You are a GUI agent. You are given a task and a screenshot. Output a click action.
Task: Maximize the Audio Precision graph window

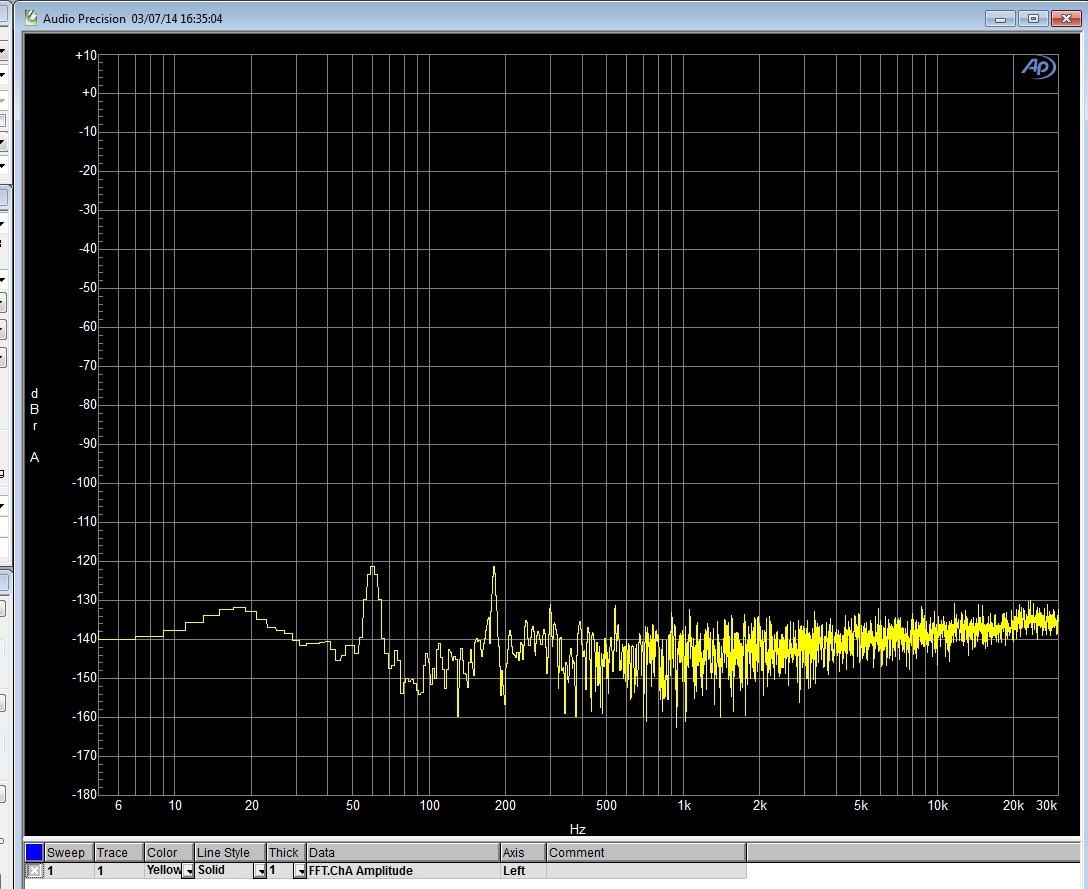[1033, 19]
